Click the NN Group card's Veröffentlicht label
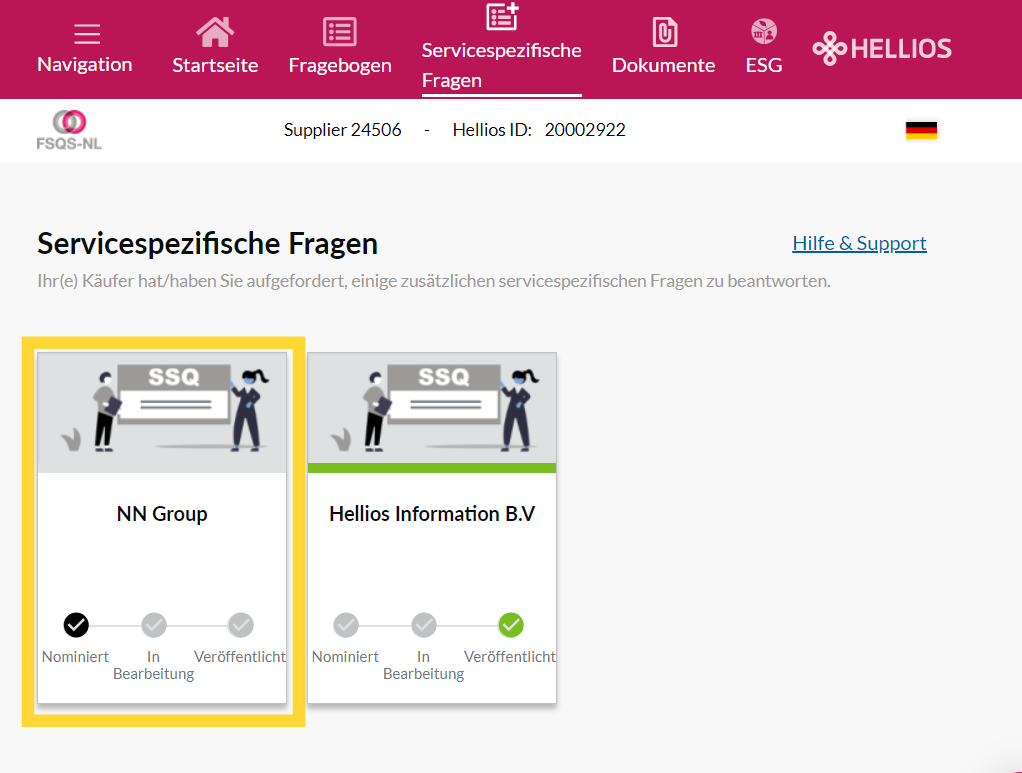This screenshot has height=773, width=1022. point(240,656)
